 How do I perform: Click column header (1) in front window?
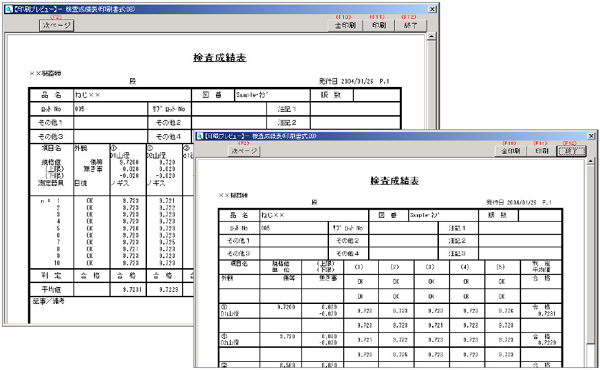[x=359, y=267]
